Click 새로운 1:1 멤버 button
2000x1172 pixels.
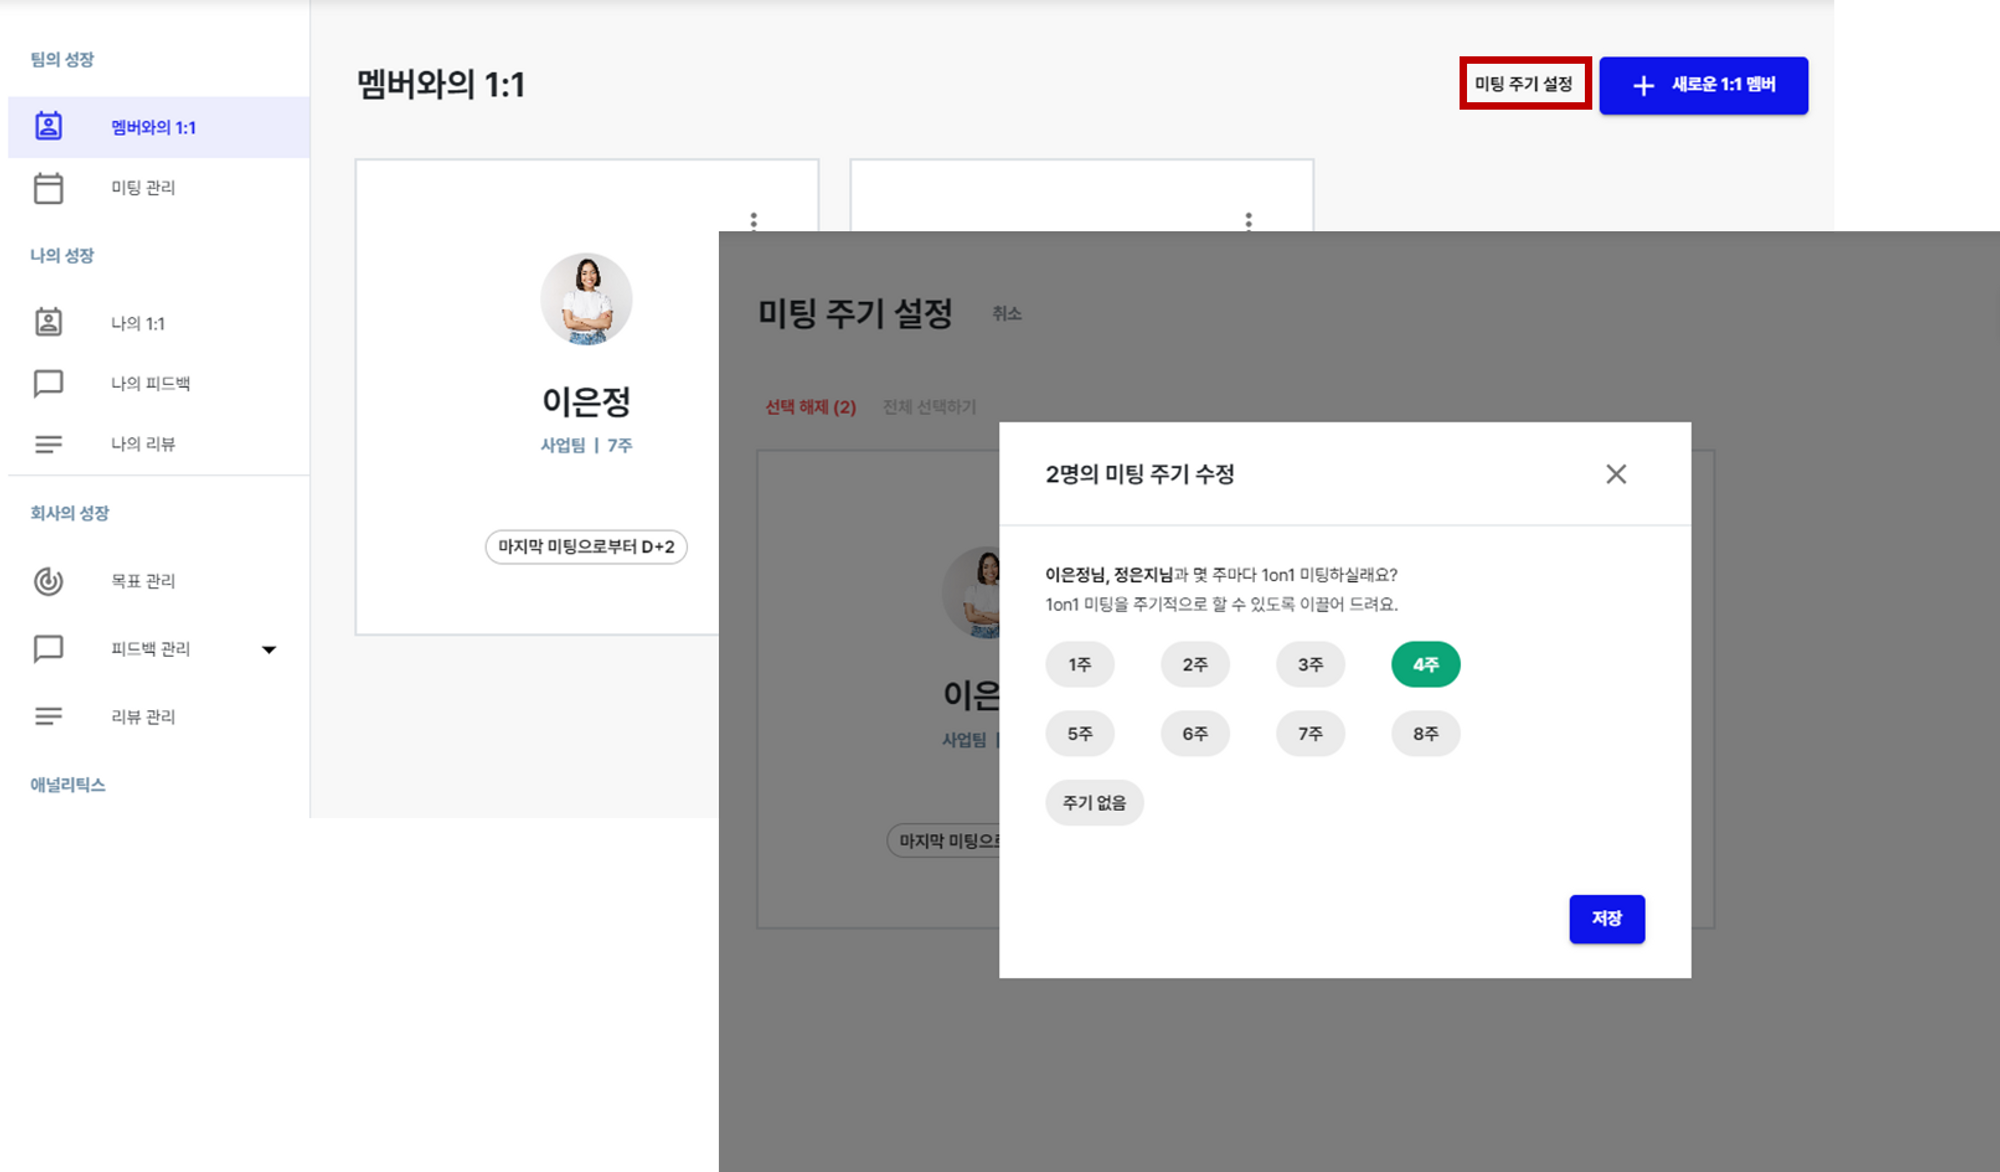pyautogui.click(x=1704, y=85)
